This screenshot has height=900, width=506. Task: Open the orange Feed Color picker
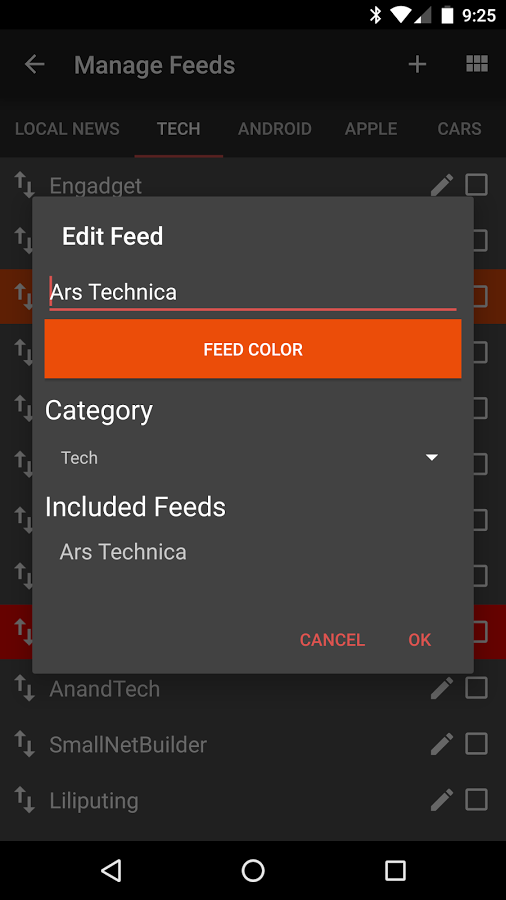[253, 349]
